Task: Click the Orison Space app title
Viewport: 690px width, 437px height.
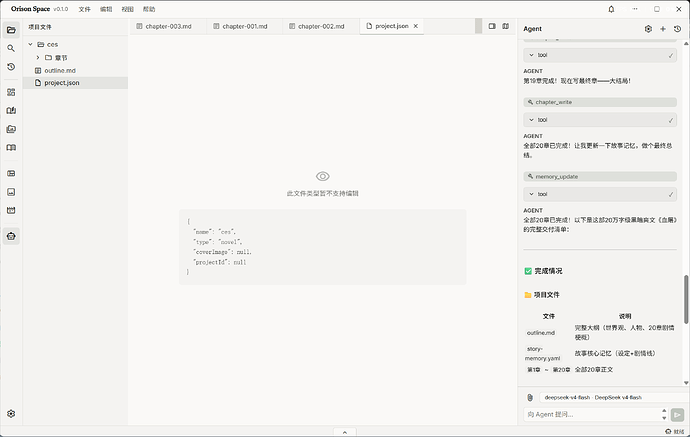Action: pyautogui.click(x=30, y=9)
